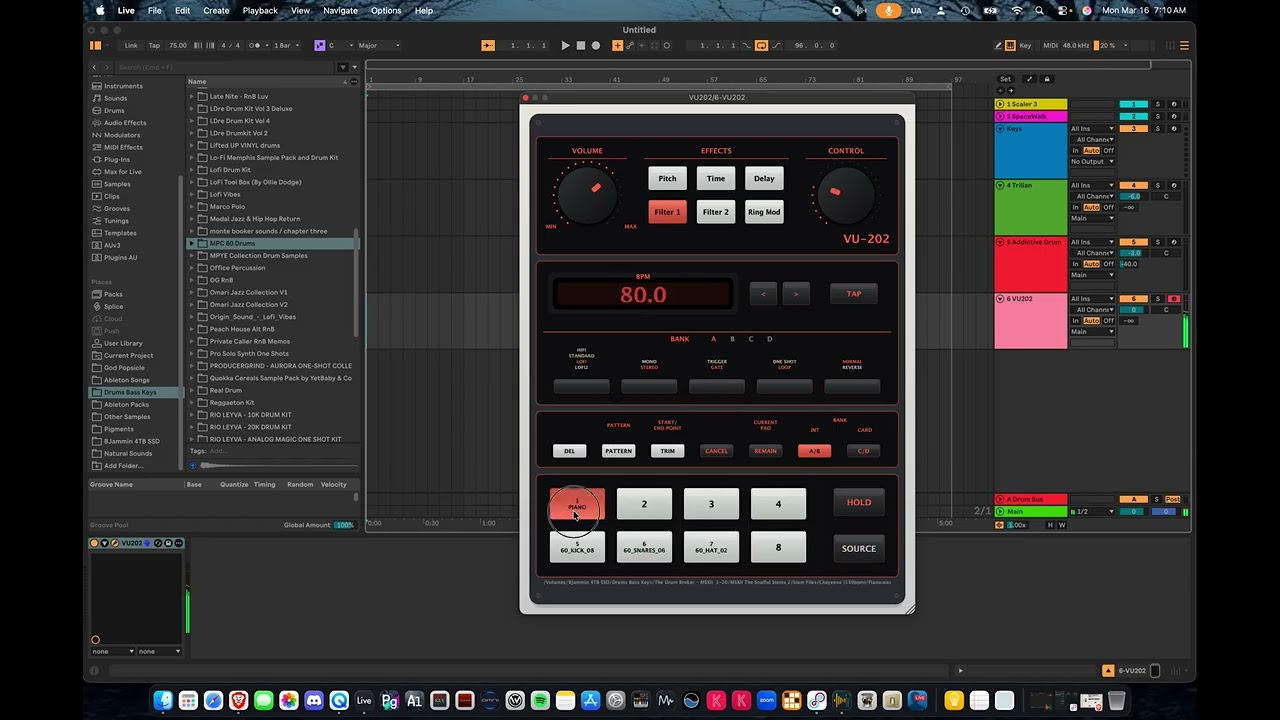Click the BPM decrease arrow button

tap(763, 294)
